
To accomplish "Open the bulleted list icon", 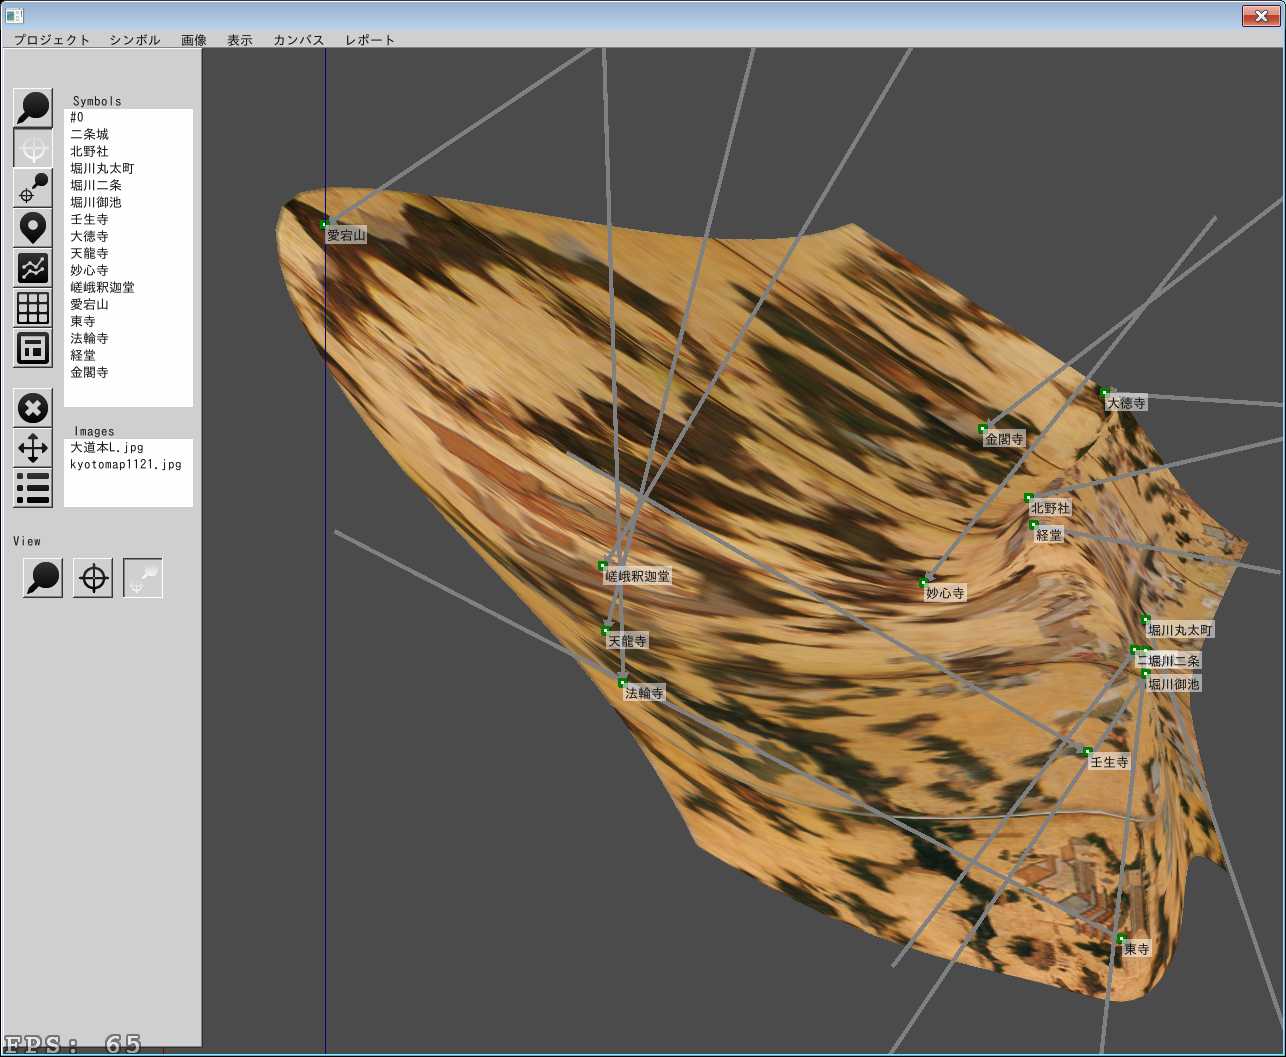I will [x=33, y=488].
